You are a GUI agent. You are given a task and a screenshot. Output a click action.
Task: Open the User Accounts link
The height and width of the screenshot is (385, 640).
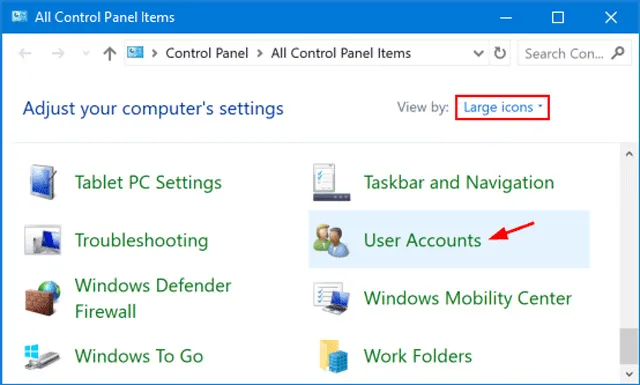click(422, 240)
